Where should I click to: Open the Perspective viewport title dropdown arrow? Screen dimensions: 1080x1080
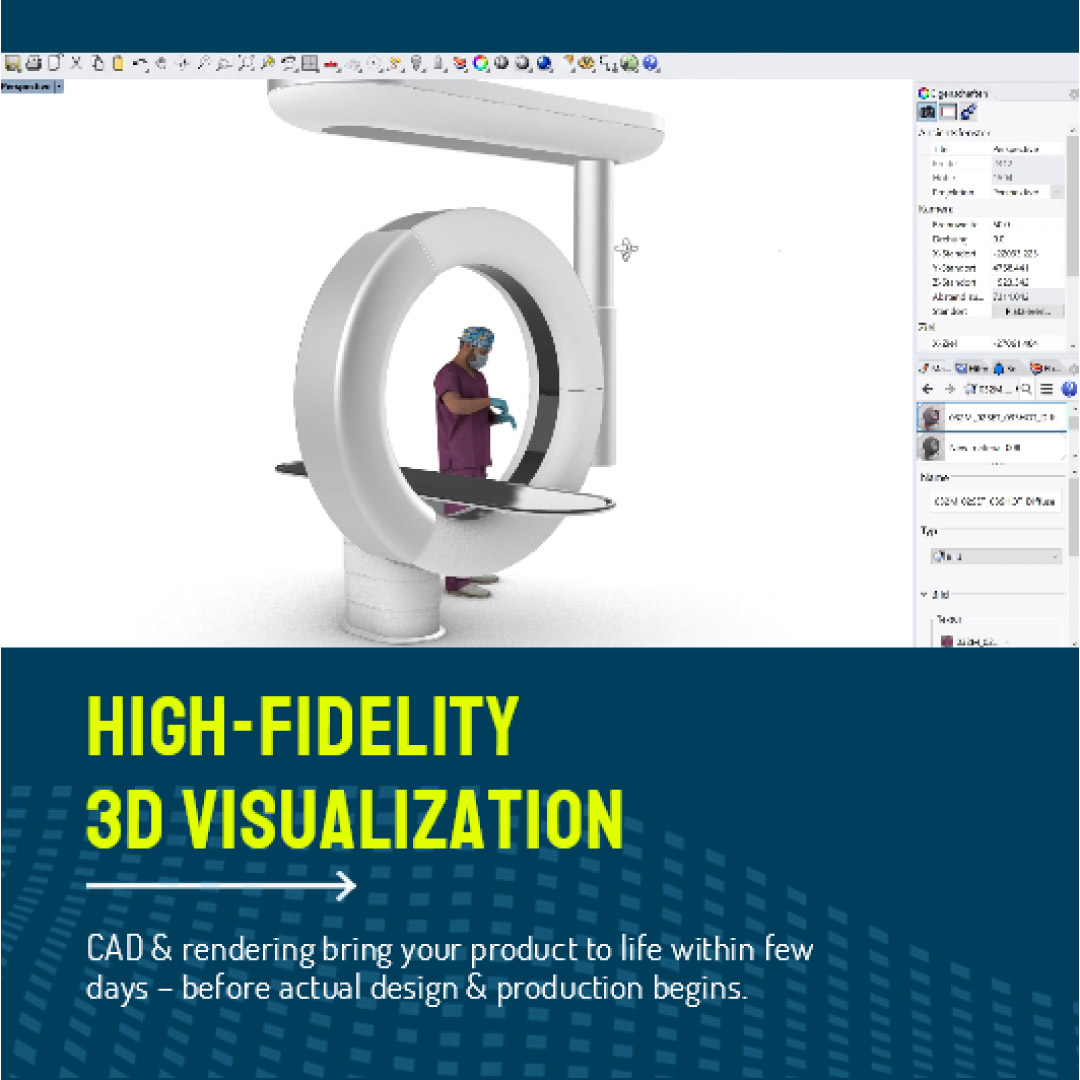(x=58, y=87)
